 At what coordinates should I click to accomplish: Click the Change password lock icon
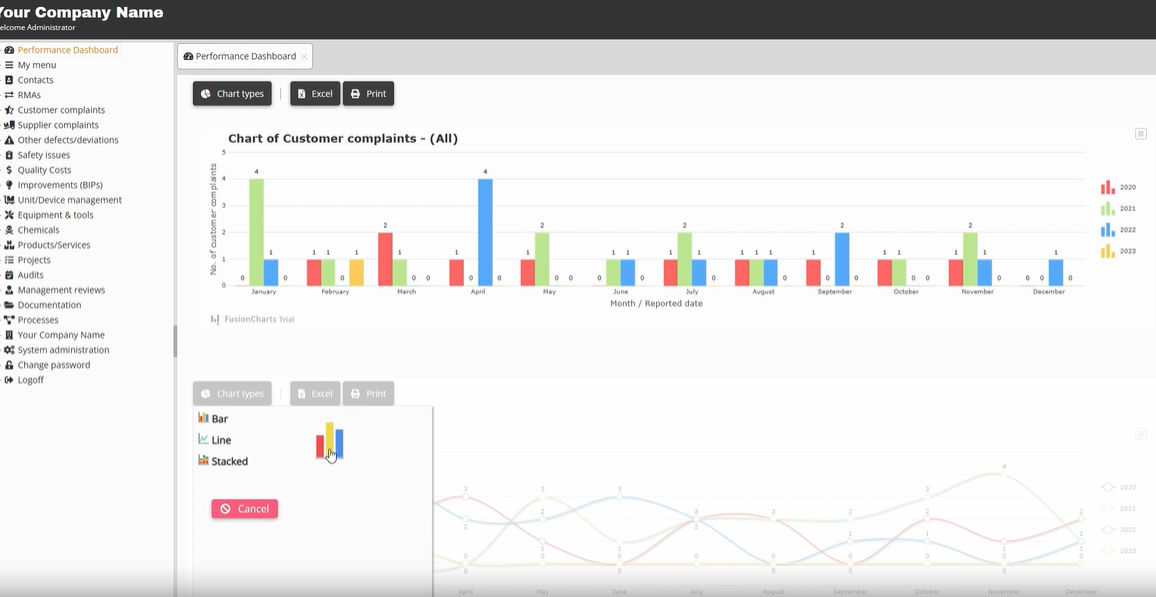pos(9,365)
